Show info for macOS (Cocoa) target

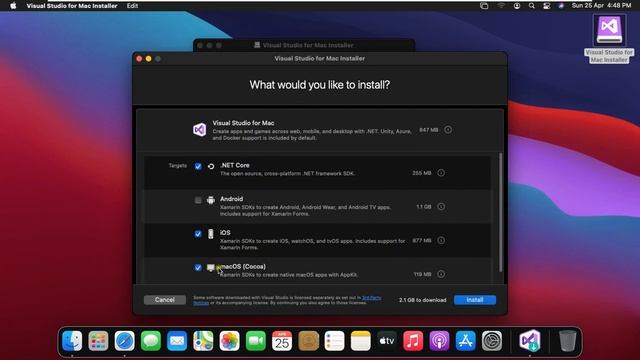pos(441,274)
